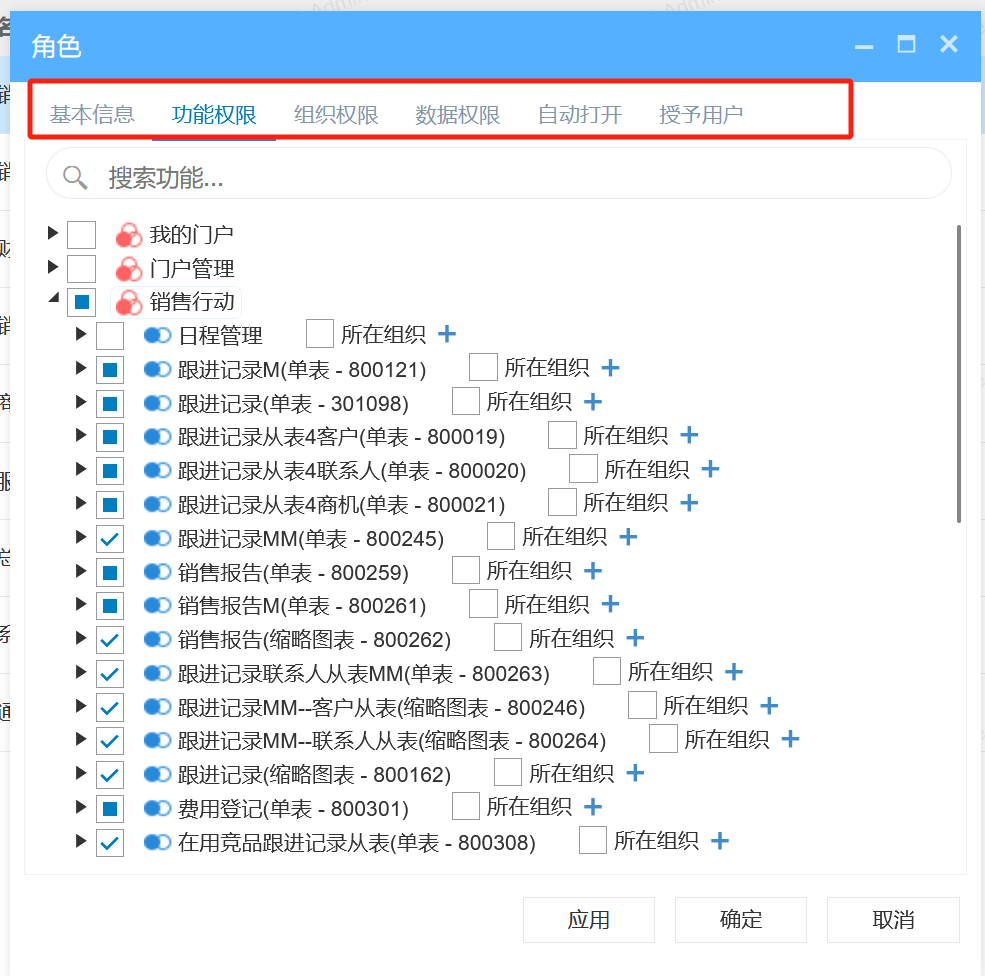The image size is (985, 976).
Task: Uncheck 跟进记录(缩略图表 - 800162) checkbox
Action: pos(110,775)
